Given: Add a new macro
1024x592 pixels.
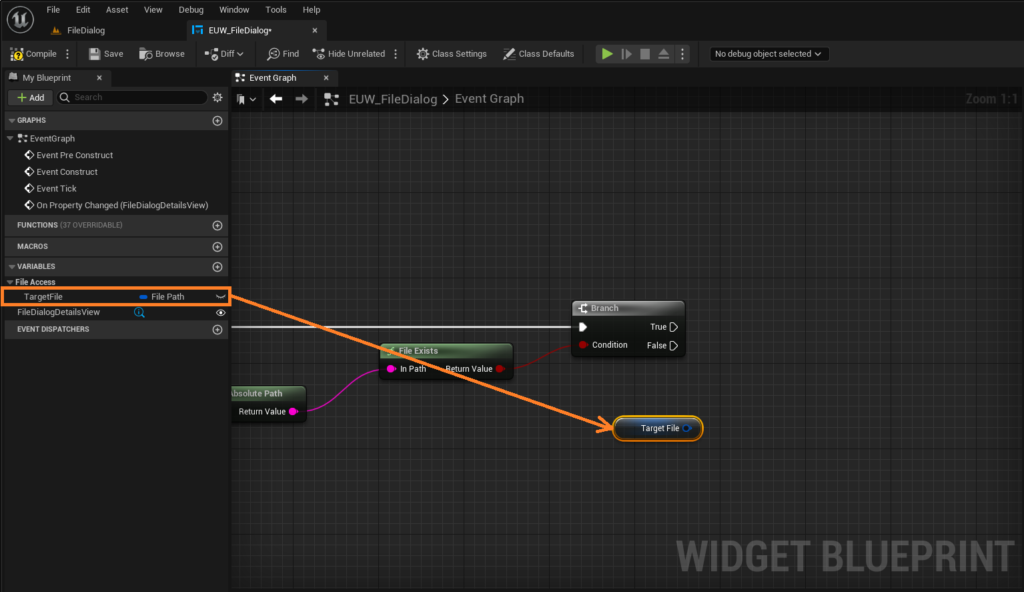Looking at the screenshot, I should pyautogui.click(x=217, y=247).
